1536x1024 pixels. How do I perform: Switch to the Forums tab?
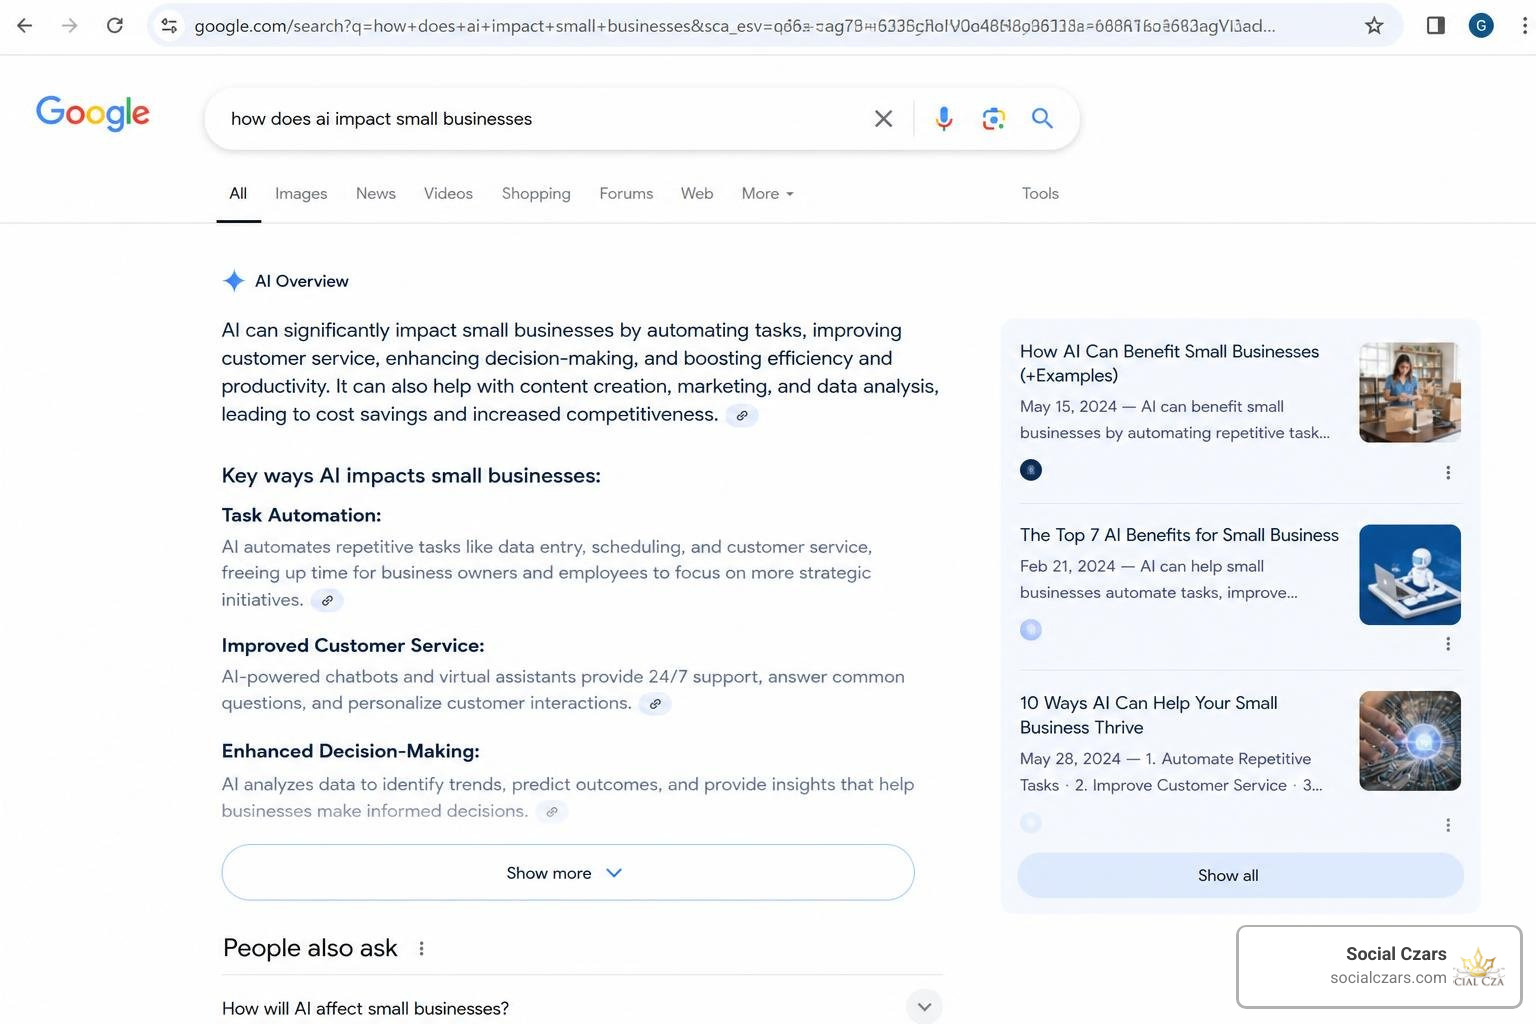626,194
